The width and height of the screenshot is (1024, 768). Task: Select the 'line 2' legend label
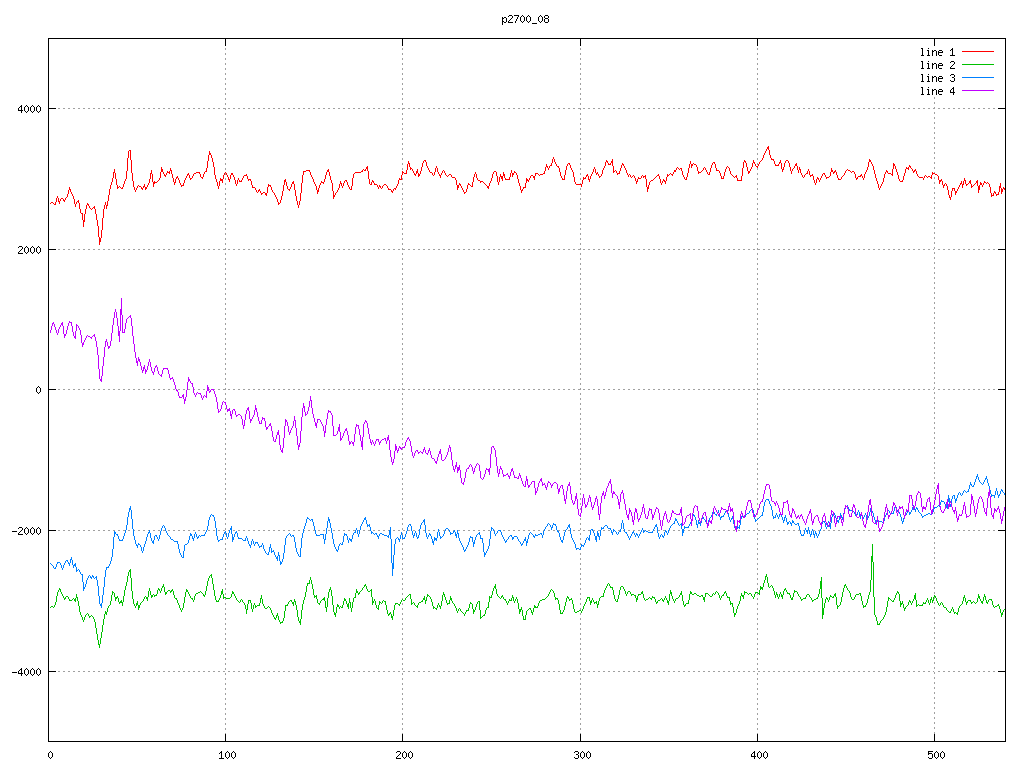937,65
